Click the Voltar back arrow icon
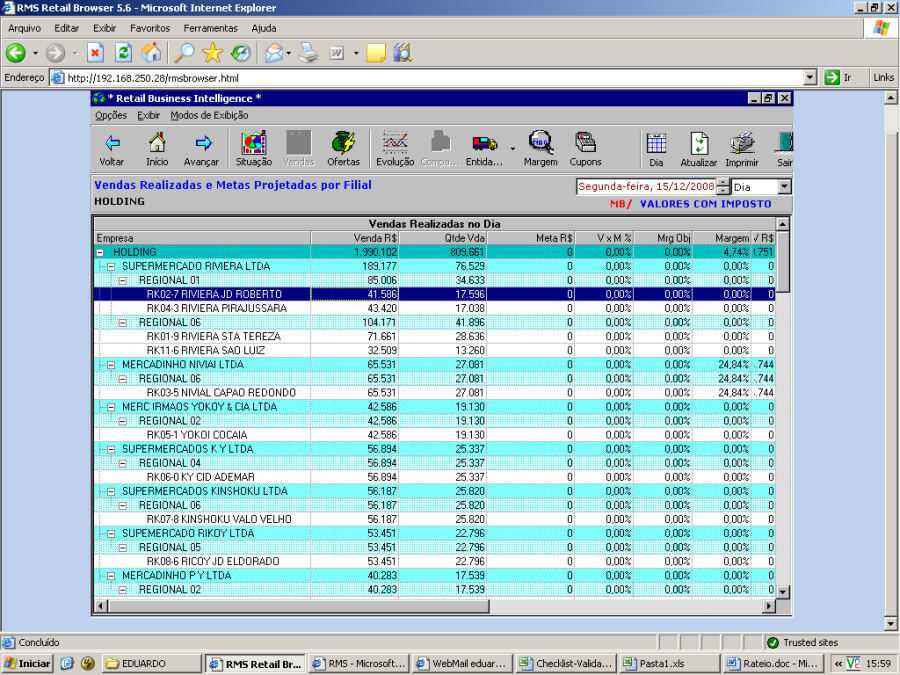 coord(112,143)
